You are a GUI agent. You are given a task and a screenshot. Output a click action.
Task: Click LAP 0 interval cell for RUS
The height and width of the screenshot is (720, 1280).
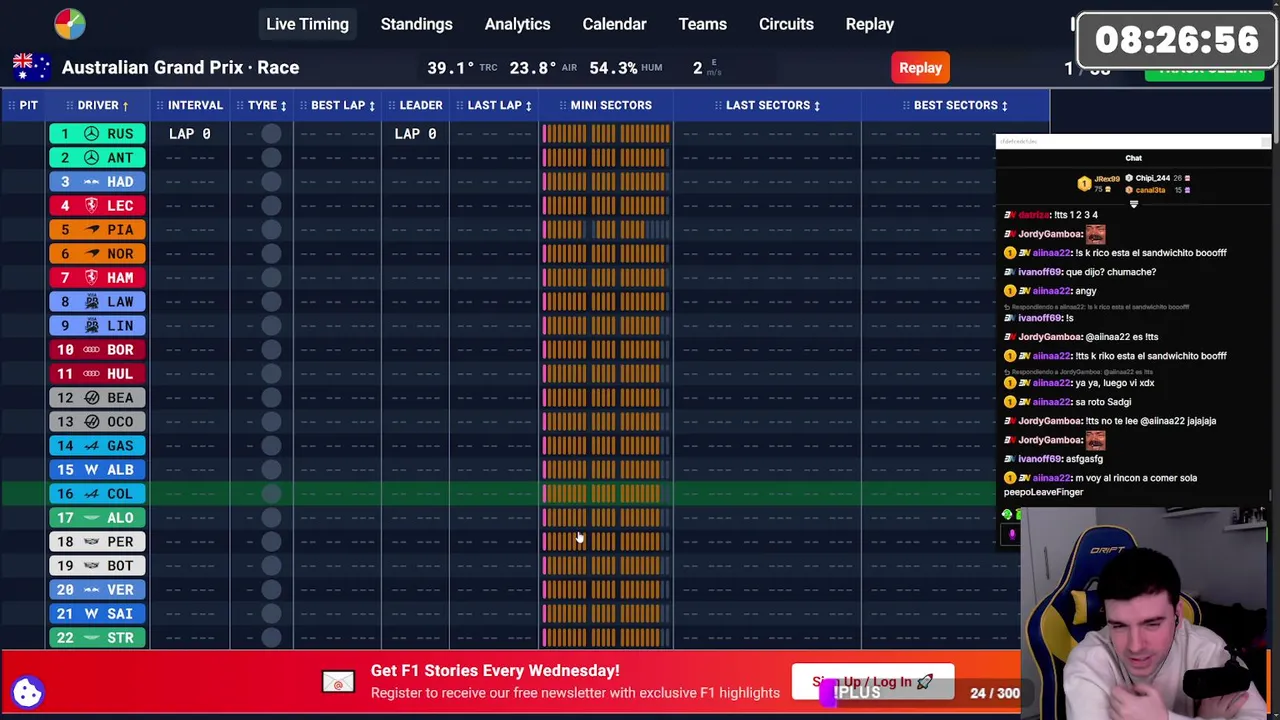point(190,134)
